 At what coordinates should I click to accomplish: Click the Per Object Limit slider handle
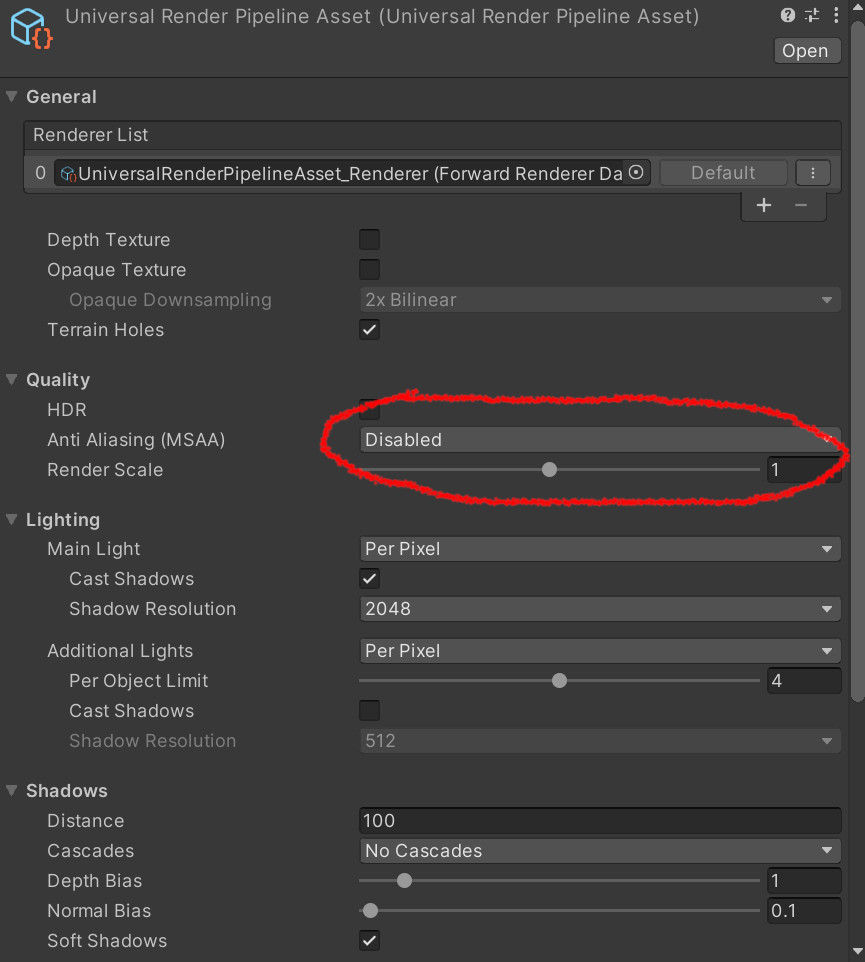(x=559, y=680)
